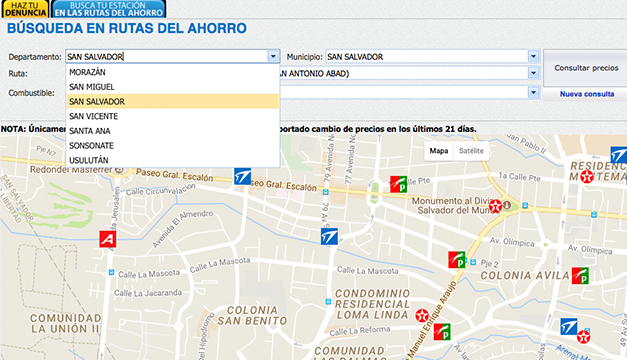
Task: Click the Puma marker in Colonia Avila
Action: 580,276
